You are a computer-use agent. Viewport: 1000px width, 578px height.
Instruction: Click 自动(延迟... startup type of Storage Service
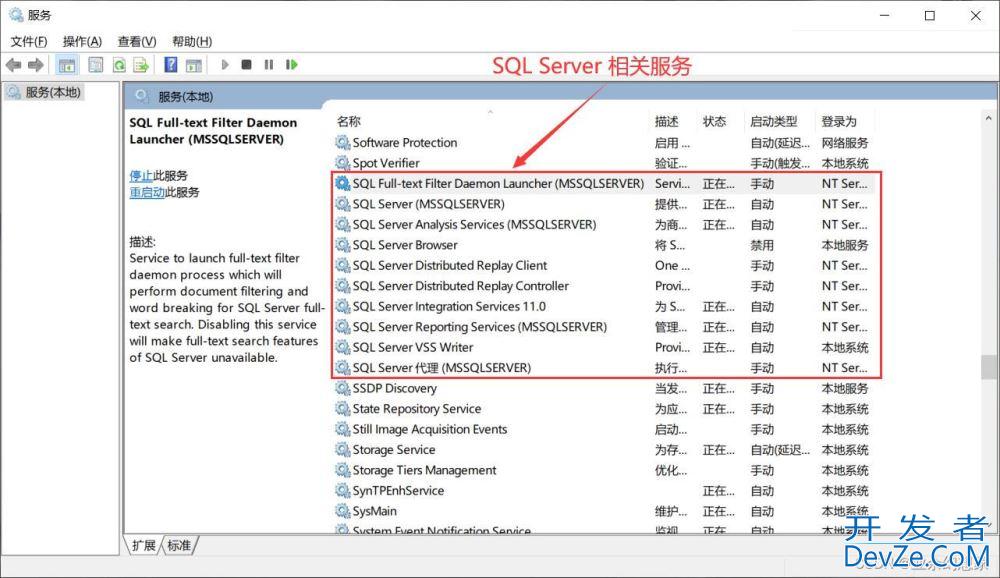click(780, 450)
